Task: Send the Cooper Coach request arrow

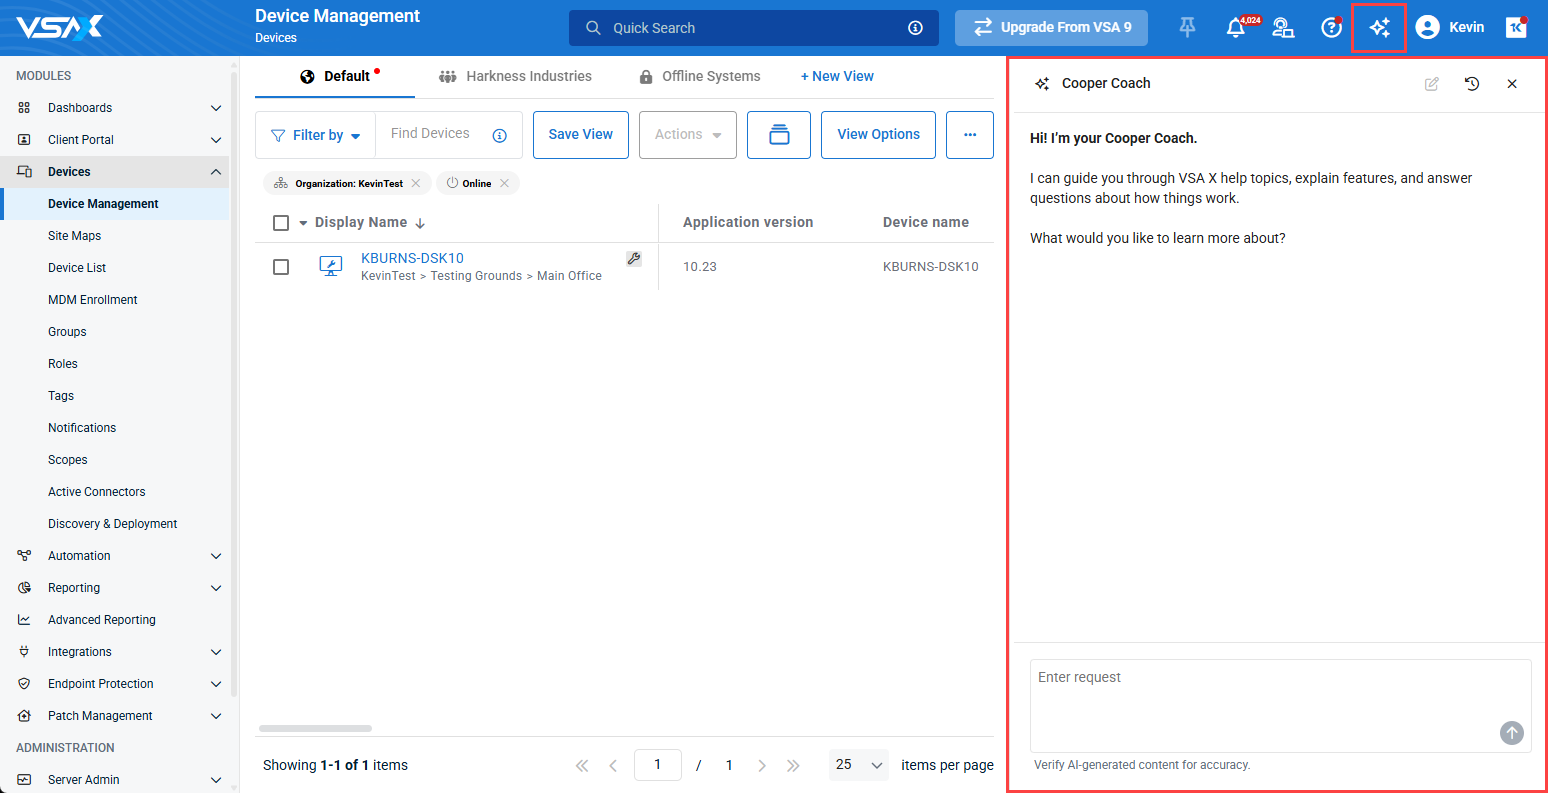Action: (x=1511, y=733)
